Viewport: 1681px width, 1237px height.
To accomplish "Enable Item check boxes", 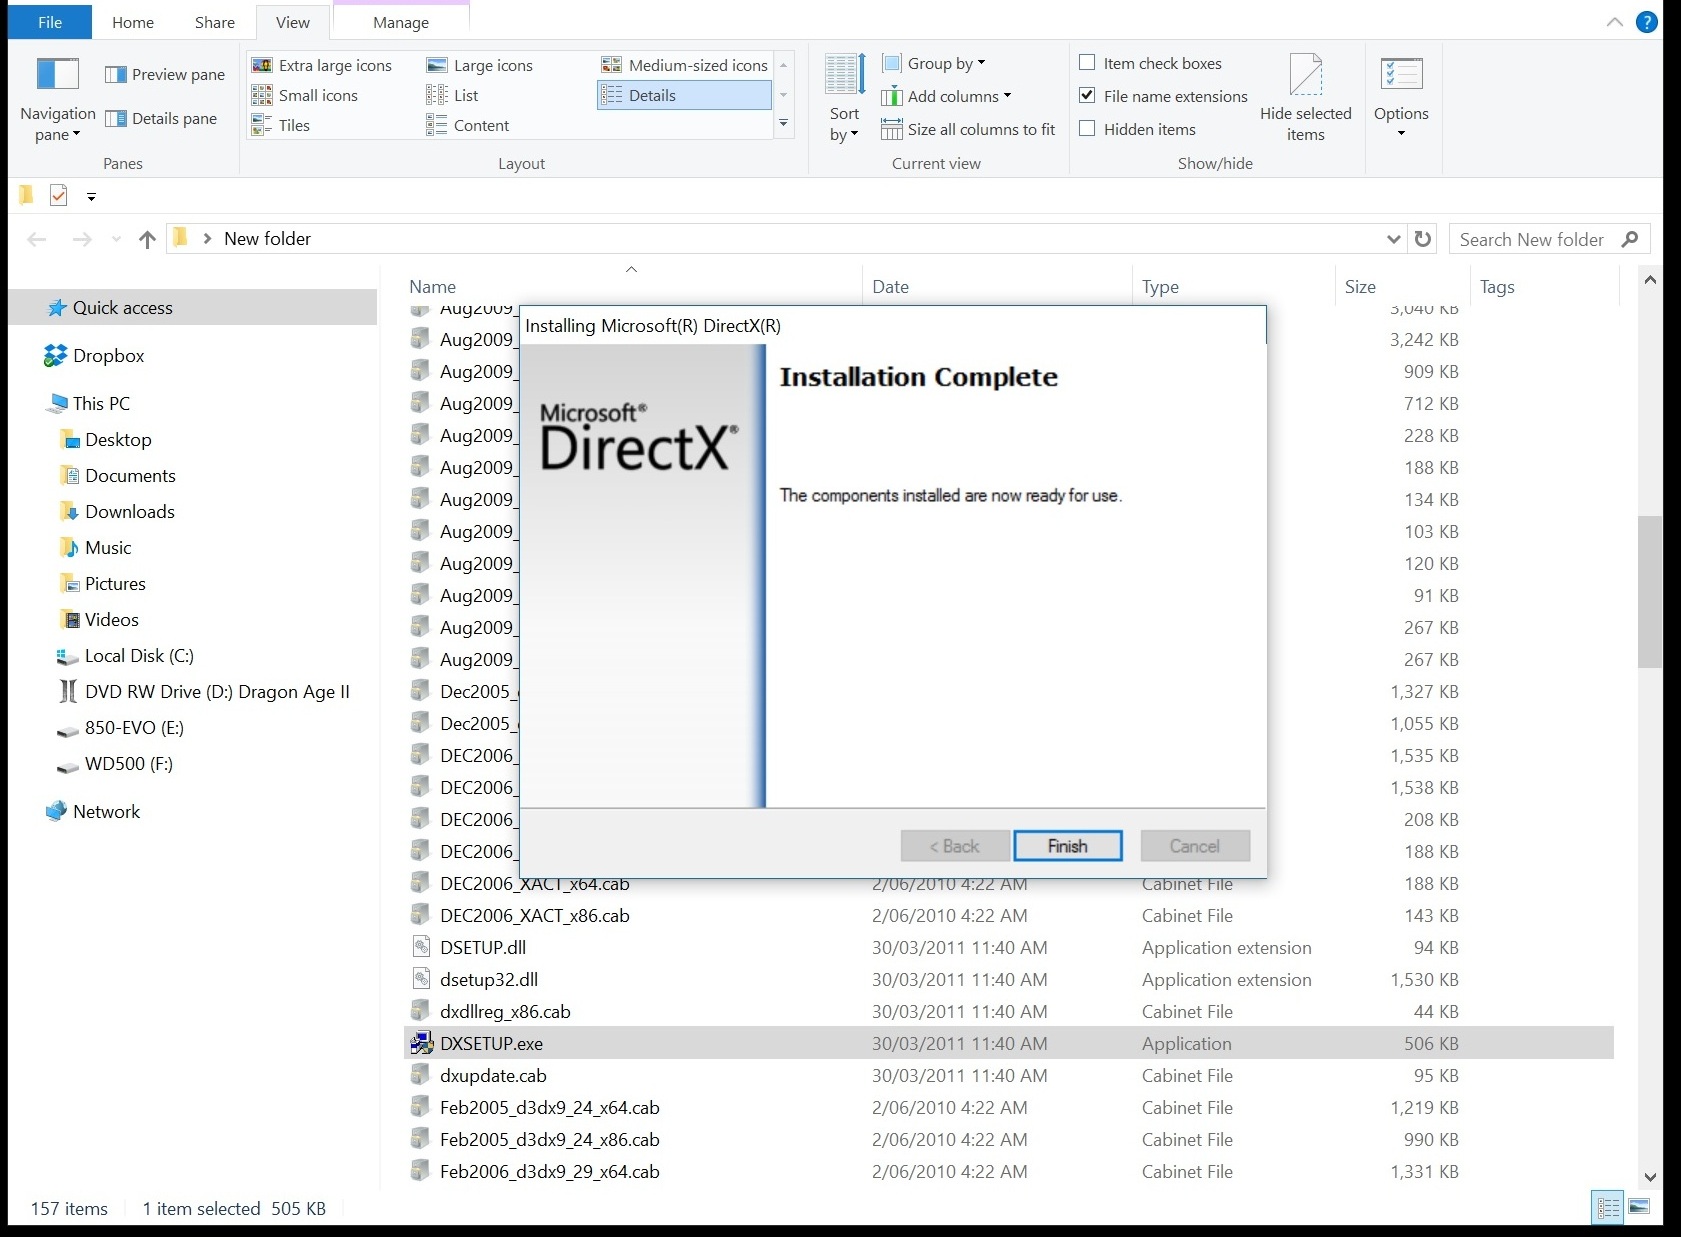I will (x=1087, y=63).
